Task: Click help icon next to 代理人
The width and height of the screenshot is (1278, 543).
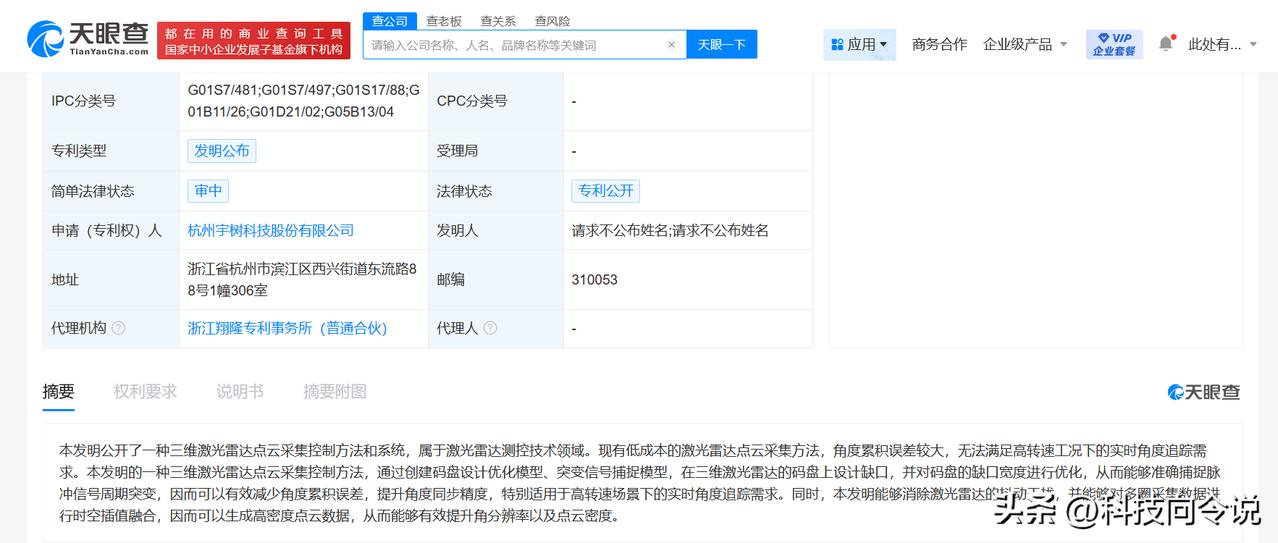Action: pyautogui.click(x=490, y=328)
